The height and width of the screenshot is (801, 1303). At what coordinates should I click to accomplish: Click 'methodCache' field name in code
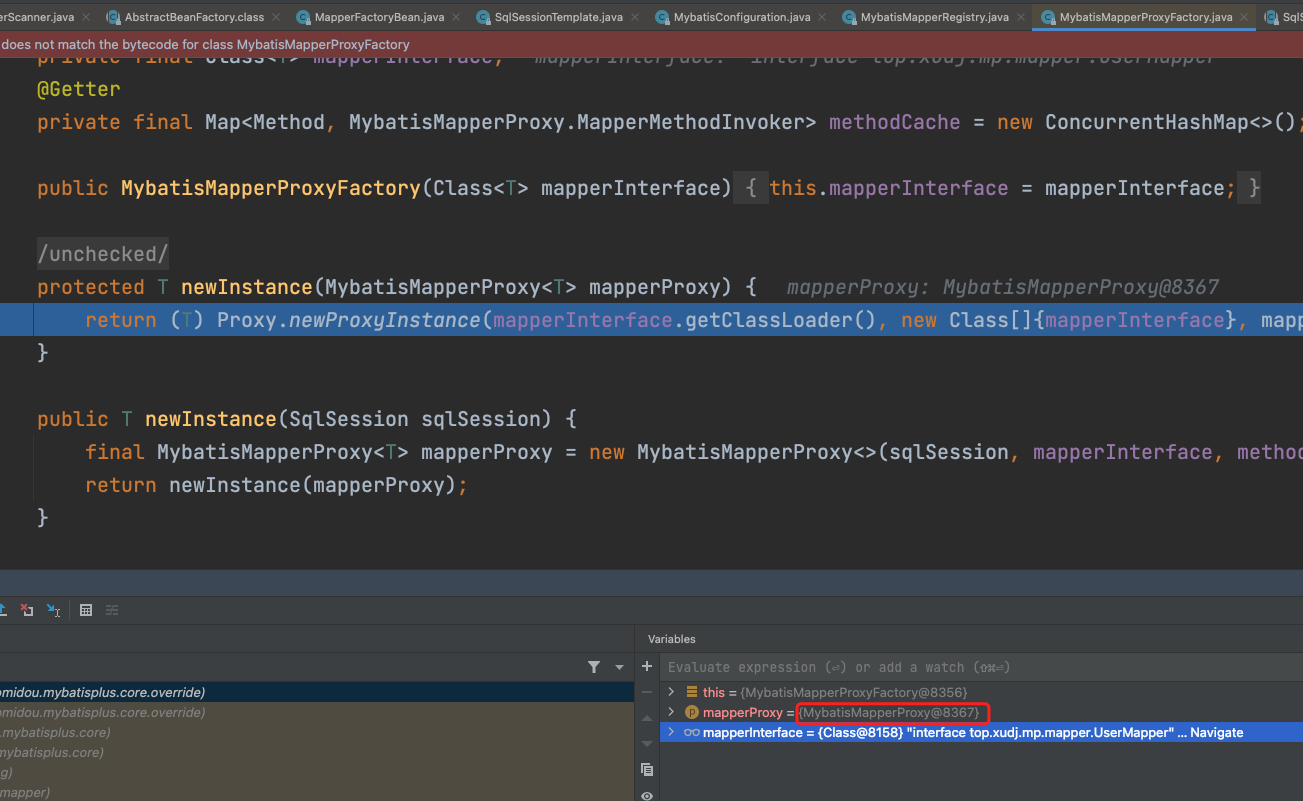(895, 122)
